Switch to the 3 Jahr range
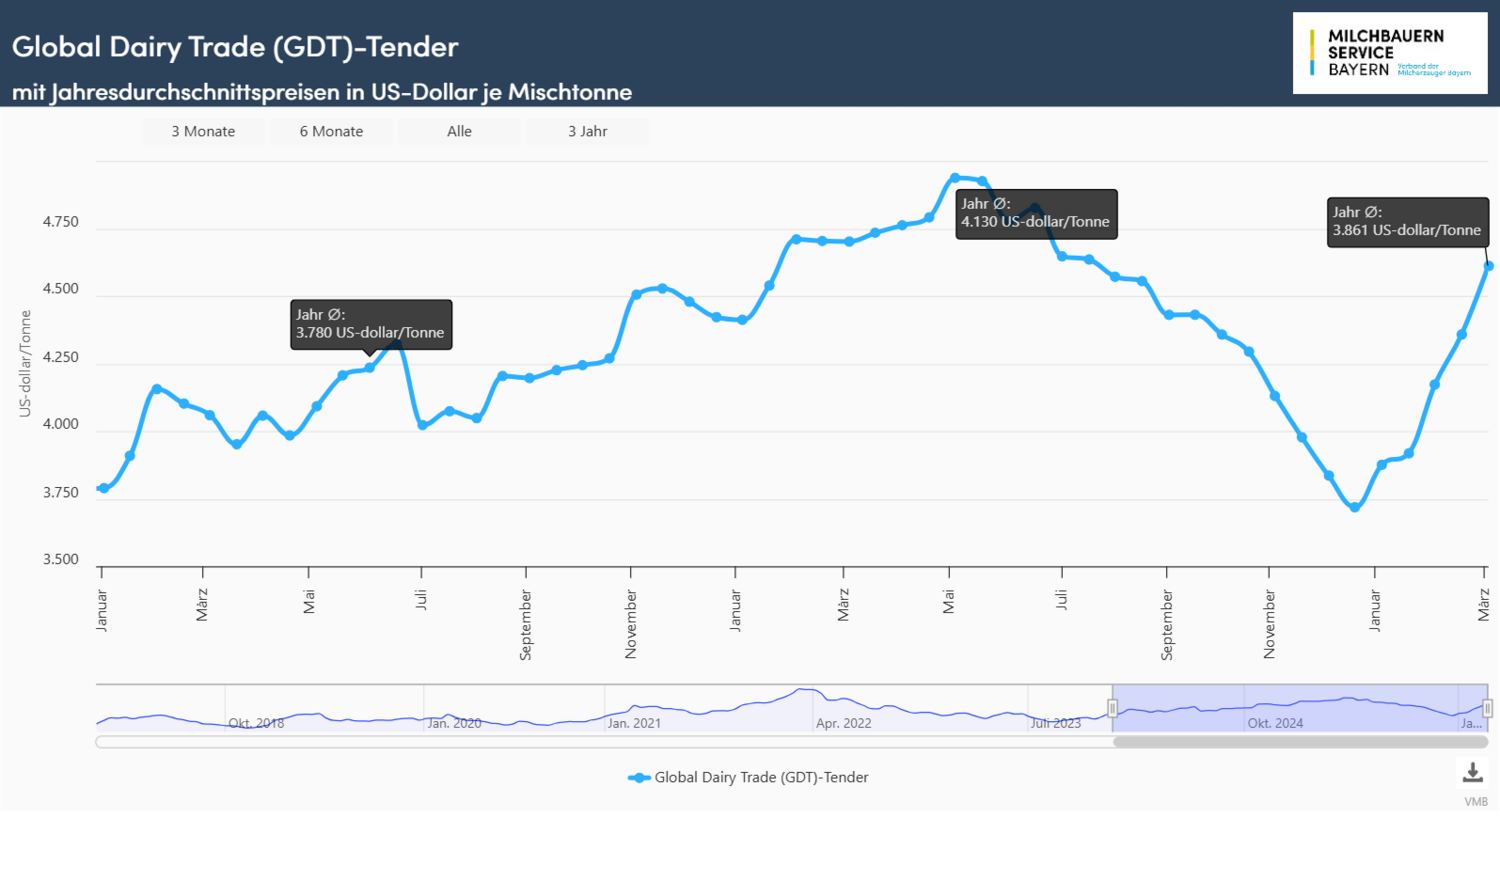This screenshot has width=1500, height=881. click(587, 131)
